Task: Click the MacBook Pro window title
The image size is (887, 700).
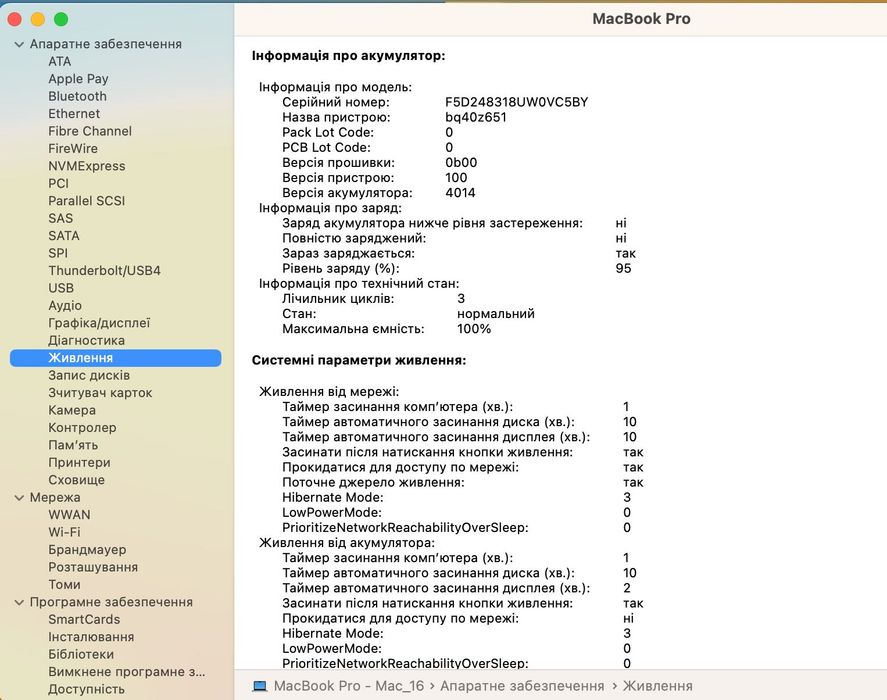Action: pyautogui.click(x=641, y=19)
